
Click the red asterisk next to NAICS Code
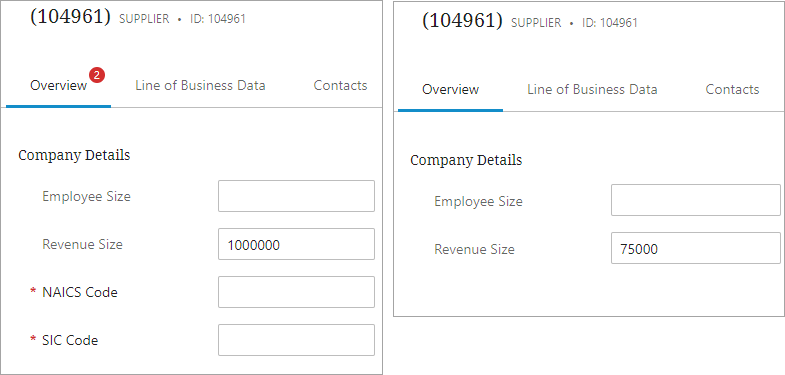(x=34, y=291)
